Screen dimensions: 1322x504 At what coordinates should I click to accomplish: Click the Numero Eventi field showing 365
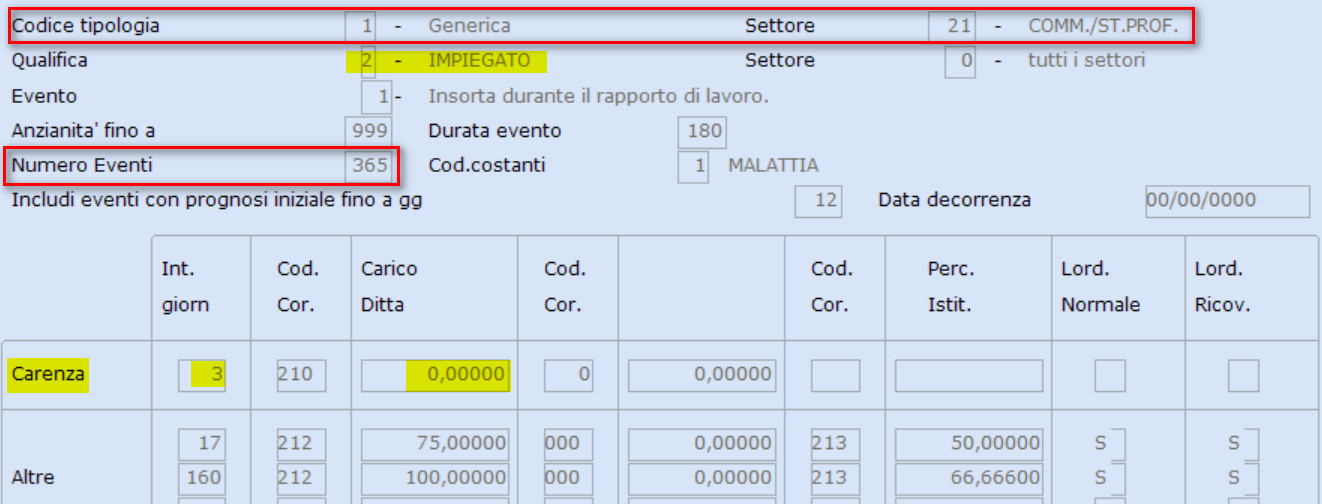coord(368,165)
